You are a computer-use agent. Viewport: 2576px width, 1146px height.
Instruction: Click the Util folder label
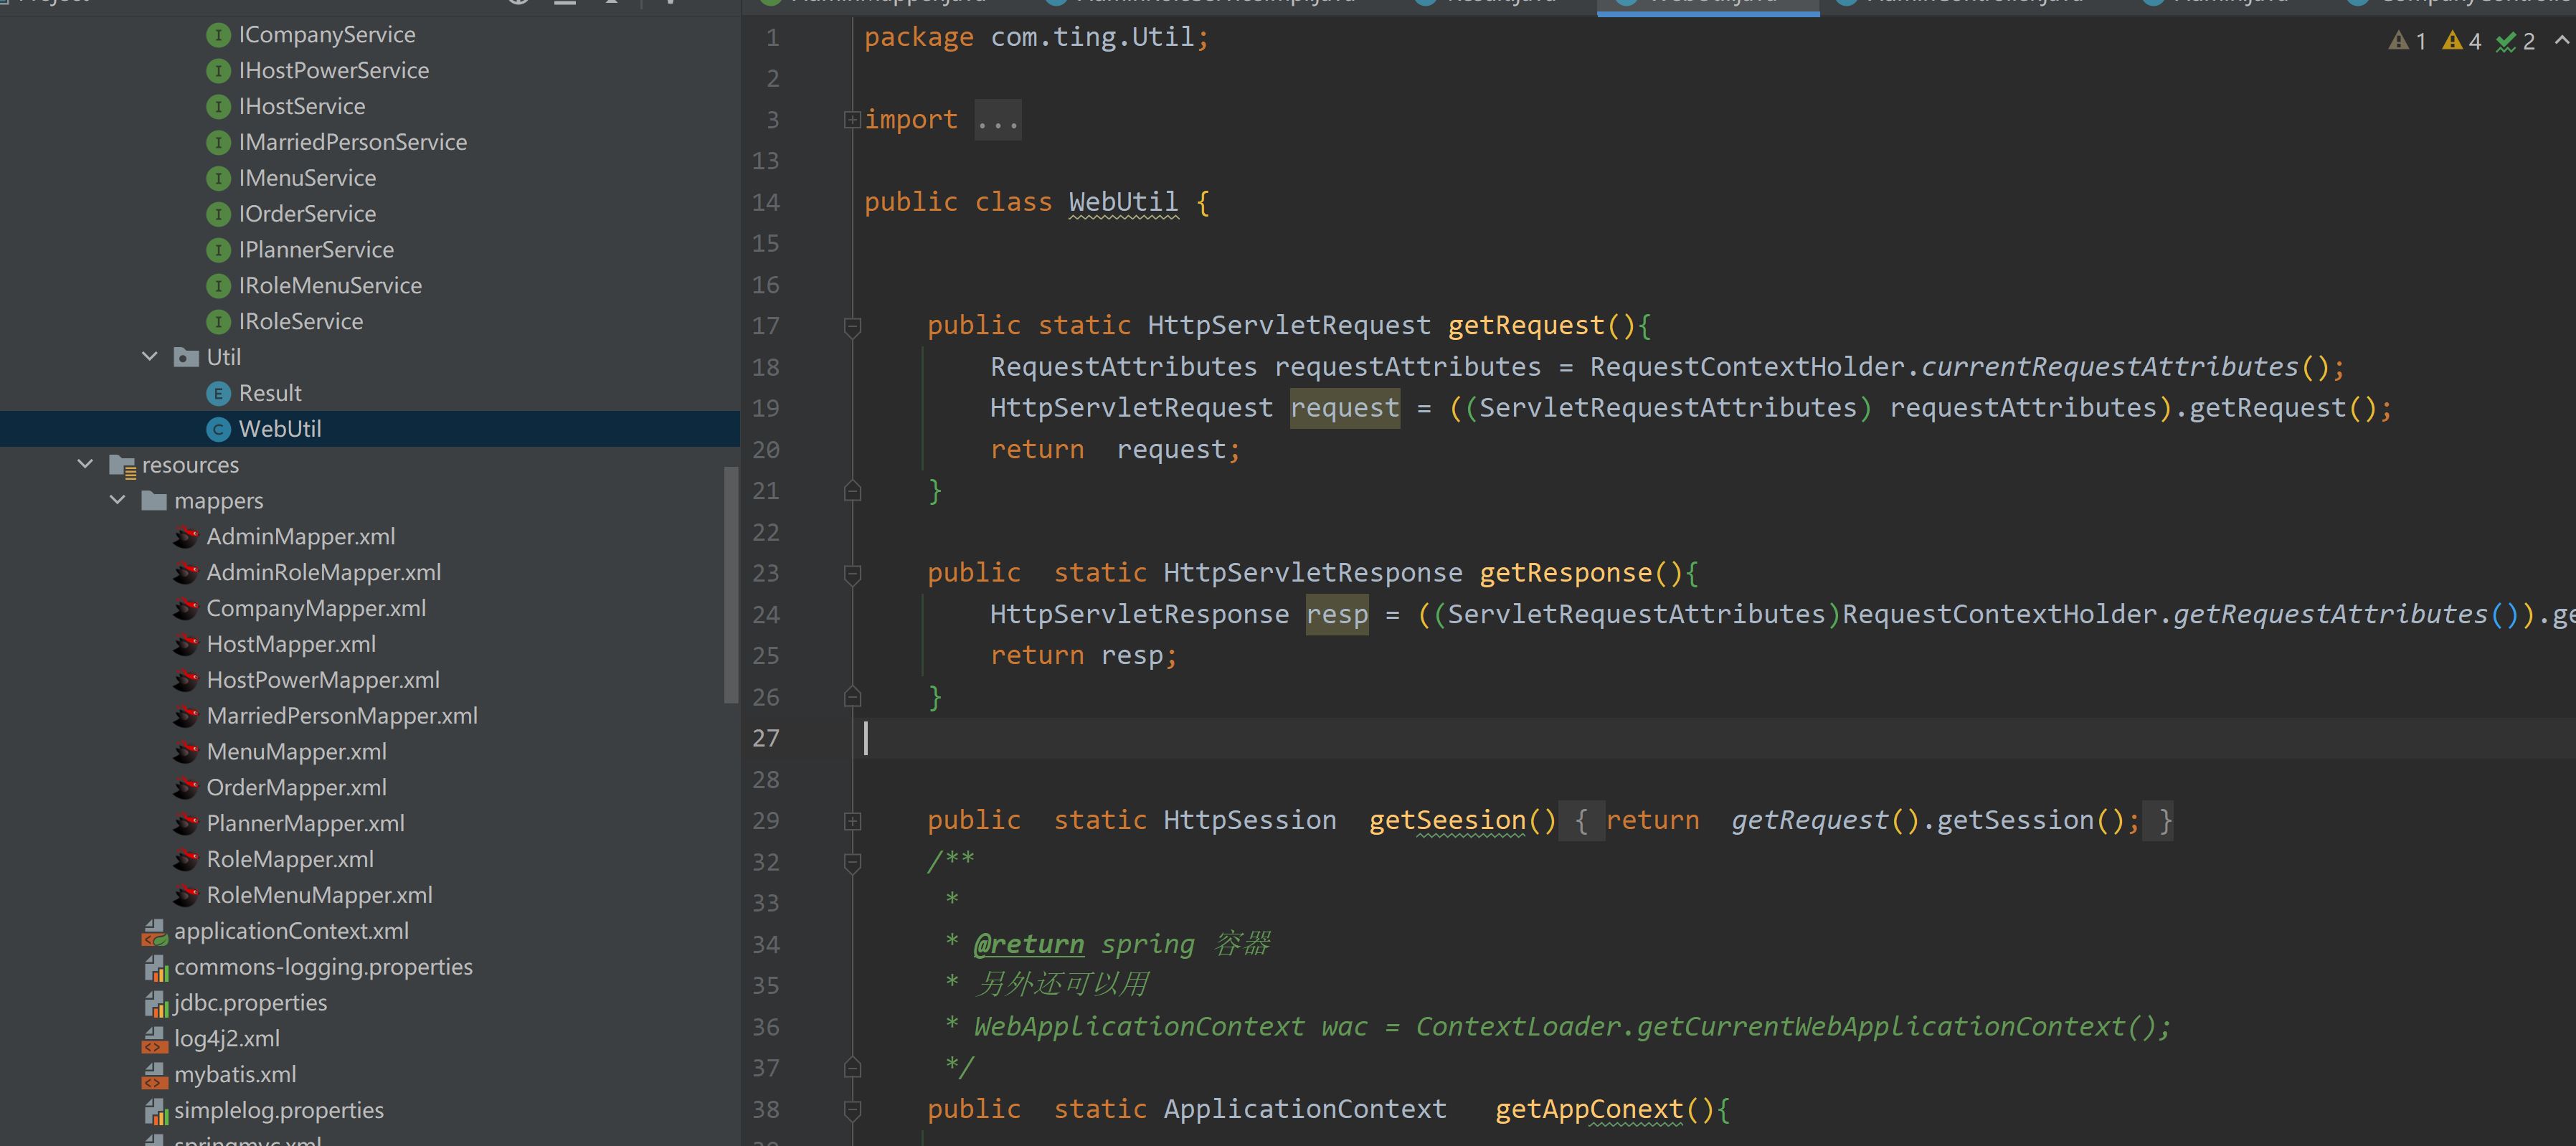[223, 358]
